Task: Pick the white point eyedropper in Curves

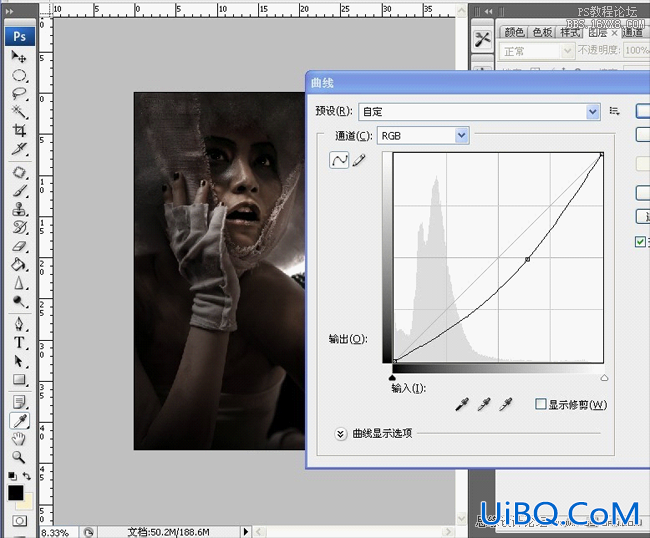Action: click(x=506, y=404)
